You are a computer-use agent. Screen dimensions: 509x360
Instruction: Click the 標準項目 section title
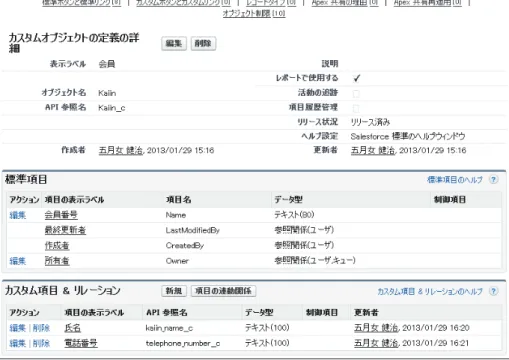[26, 180]
